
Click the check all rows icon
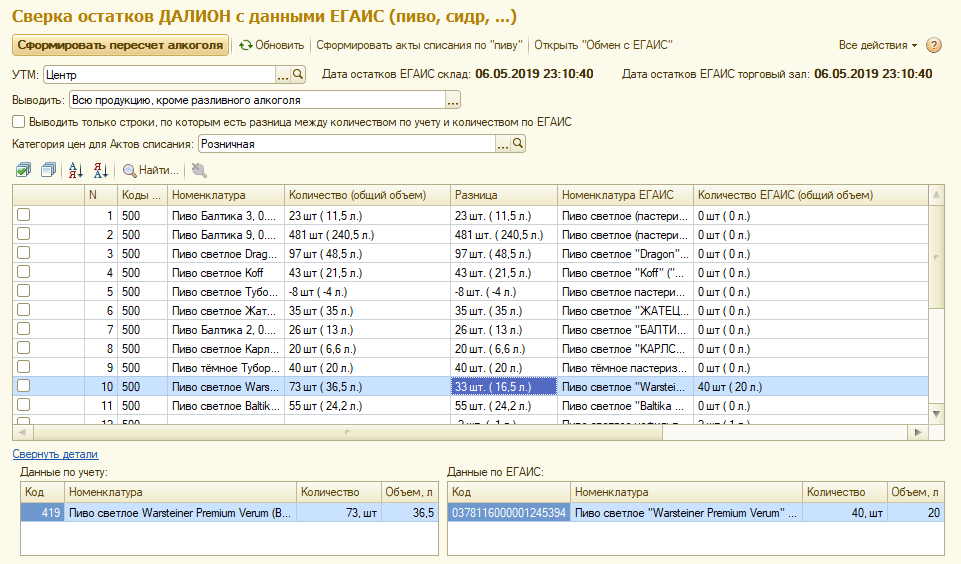coord(24,170)
